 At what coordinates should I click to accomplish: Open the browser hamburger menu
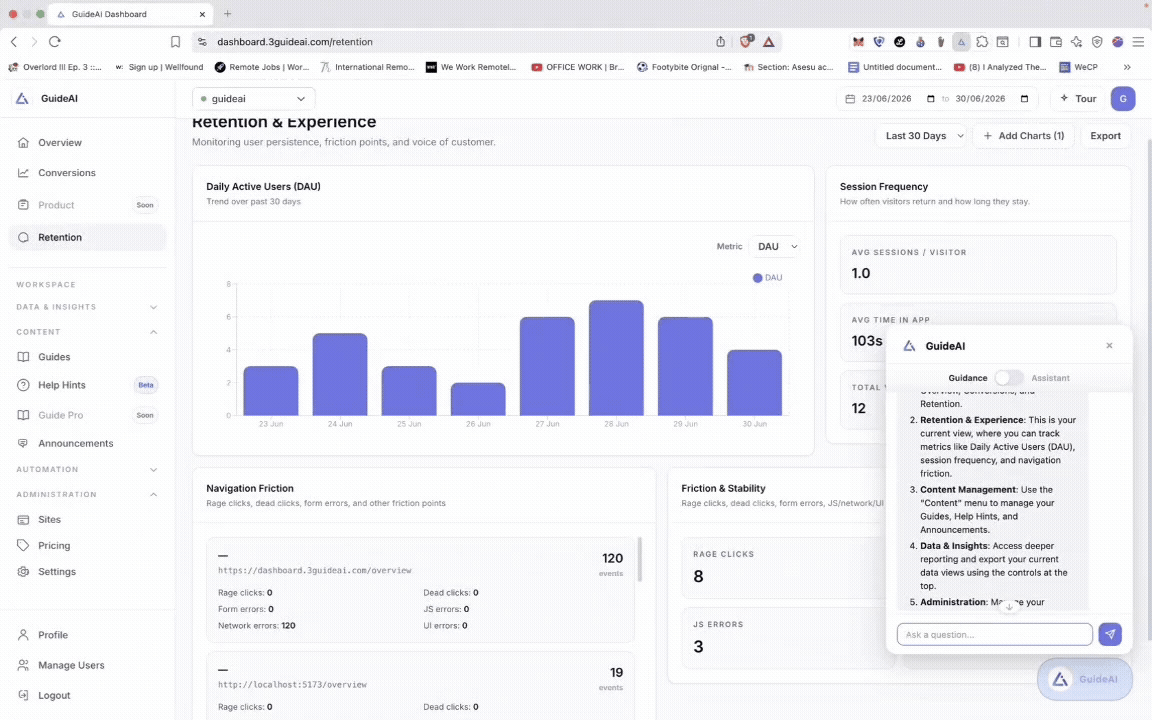(1138, 42)
